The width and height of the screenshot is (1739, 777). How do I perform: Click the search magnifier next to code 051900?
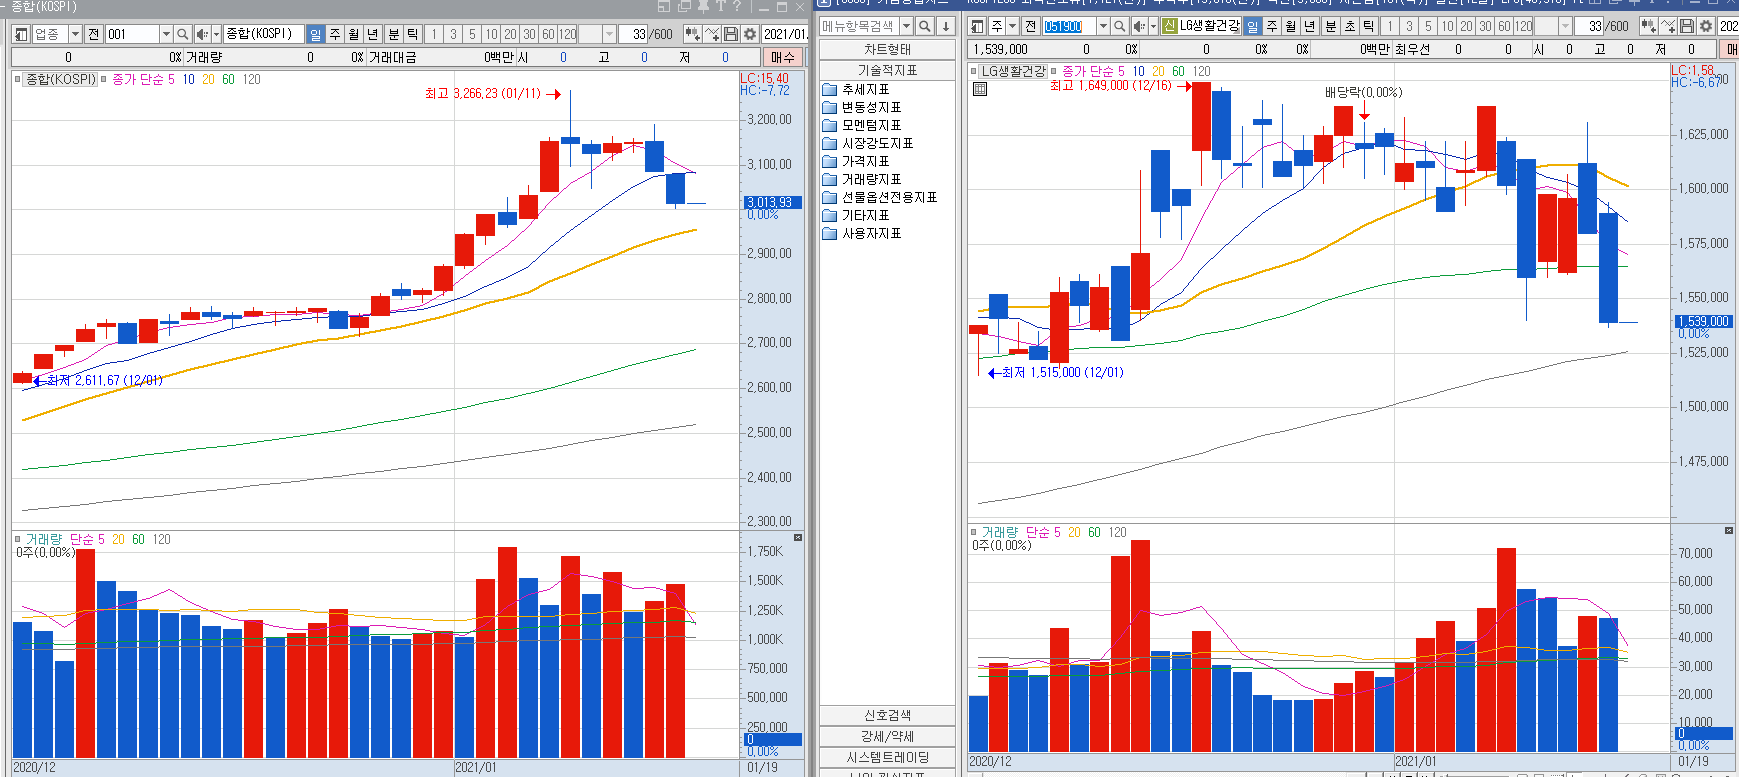[x=1120, y=26]
